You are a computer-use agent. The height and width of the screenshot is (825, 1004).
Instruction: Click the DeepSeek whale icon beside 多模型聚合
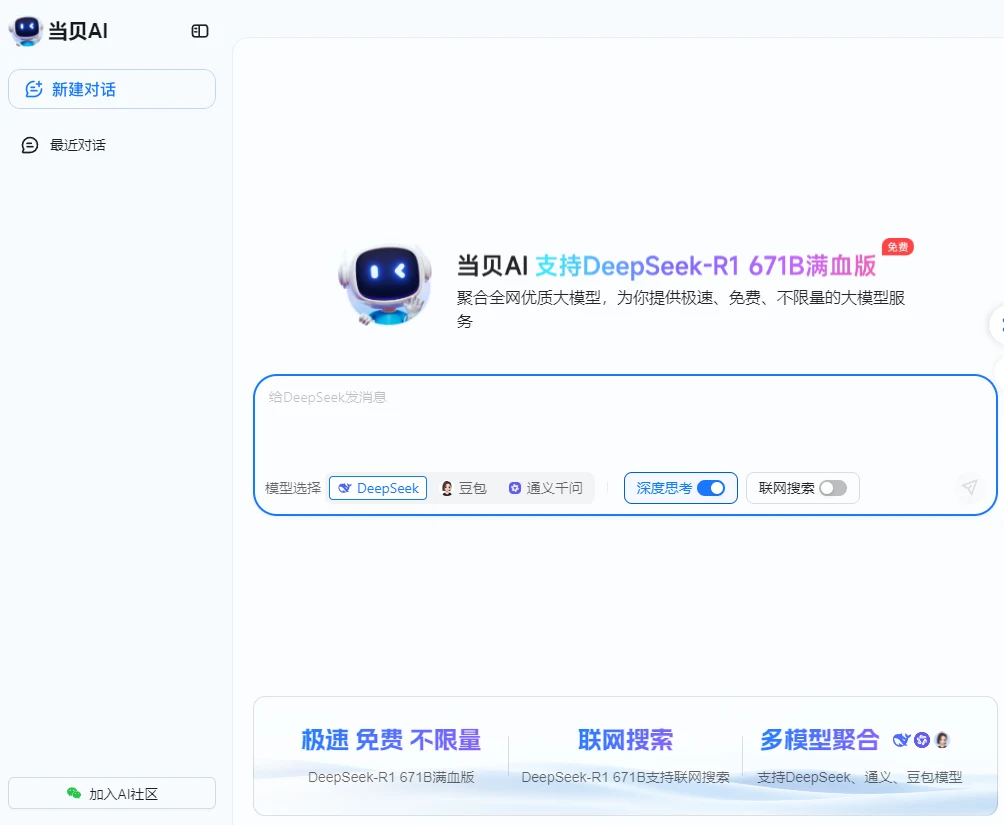click(901, 740)
